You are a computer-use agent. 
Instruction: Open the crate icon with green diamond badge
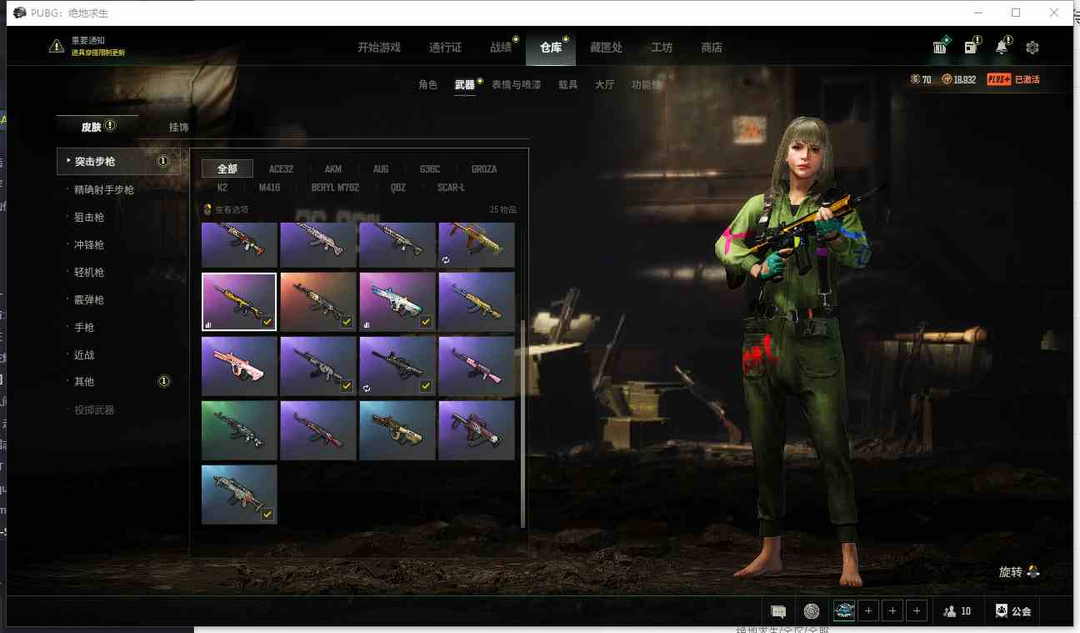click(940, 47)
